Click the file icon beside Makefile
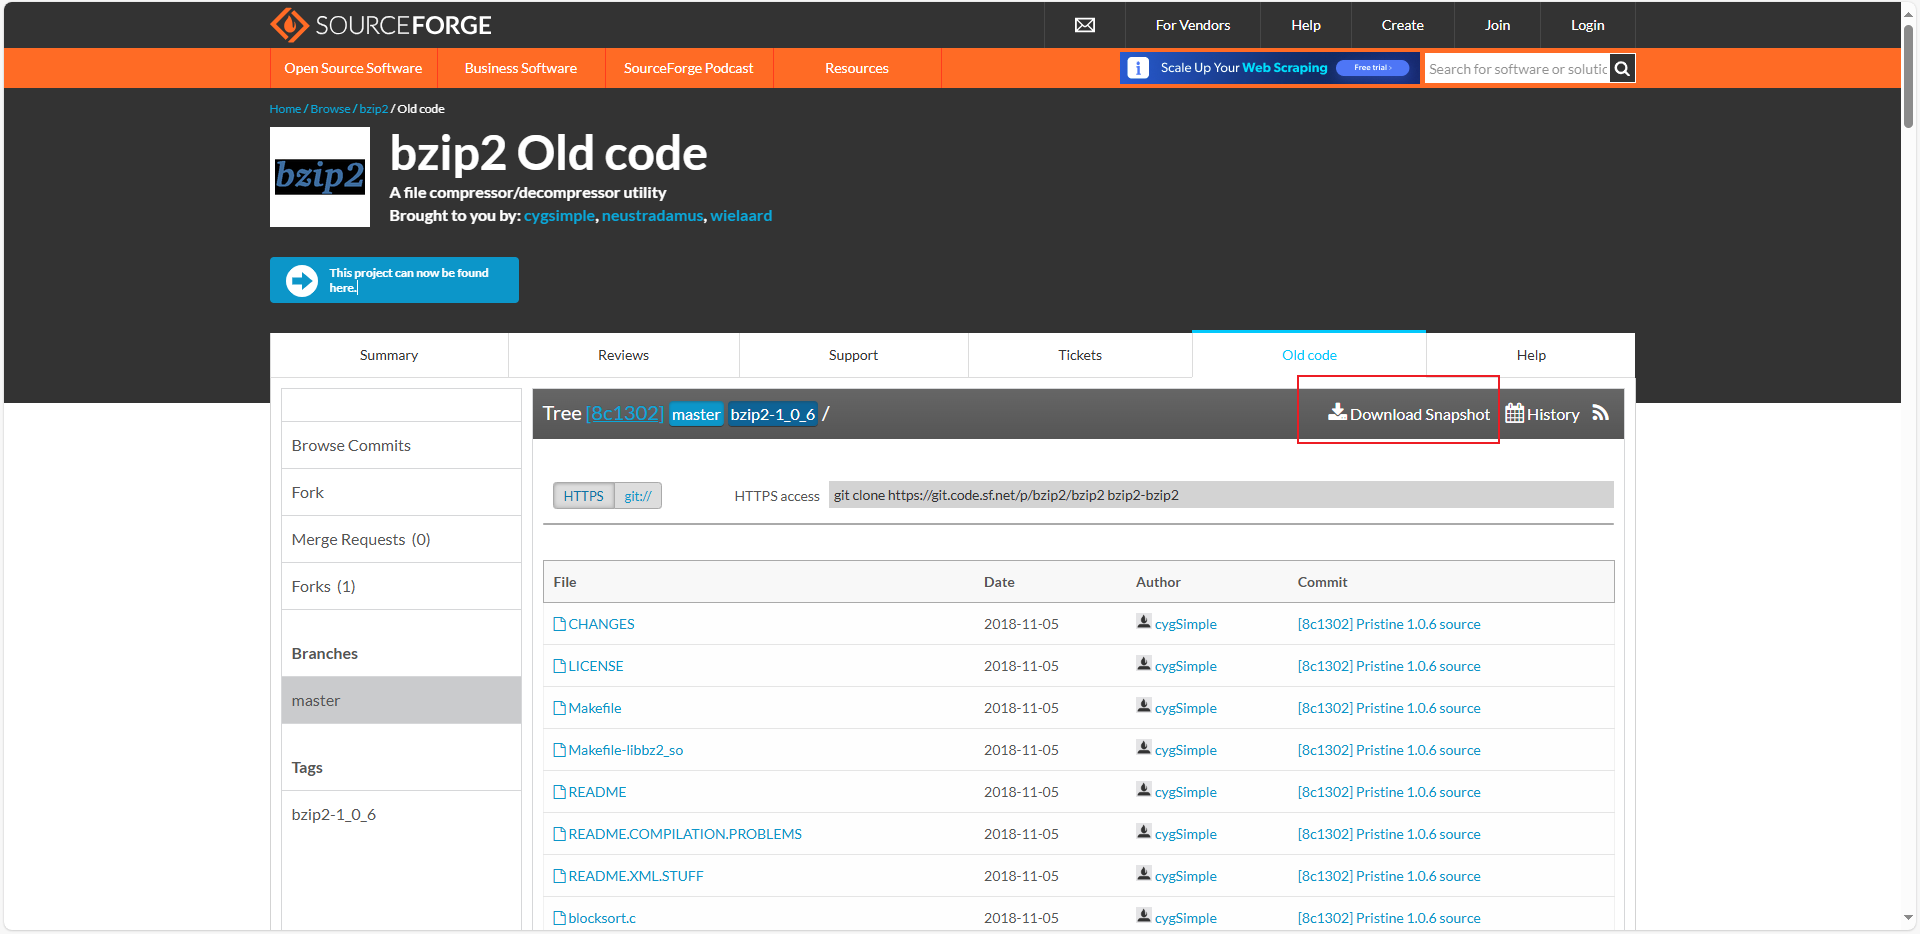 tap(560, 707)
